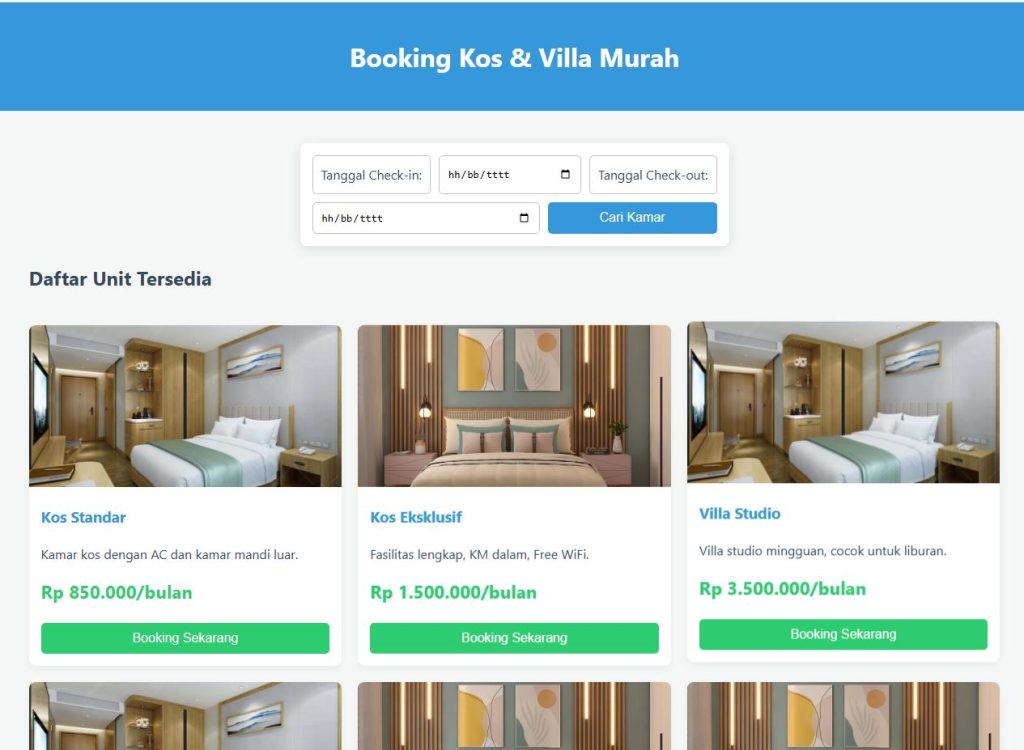Open the check-in date calendar picker icon
This screenshot has width=1024, height=750.
tap(565, 174)
